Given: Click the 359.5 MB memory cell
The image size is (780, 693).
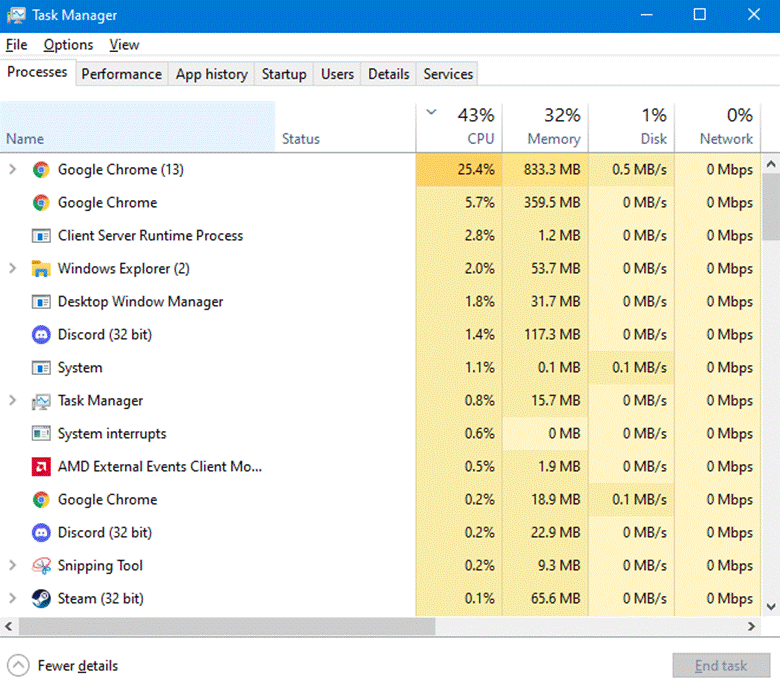Looking at the screenshot, I should coord(545,202).
